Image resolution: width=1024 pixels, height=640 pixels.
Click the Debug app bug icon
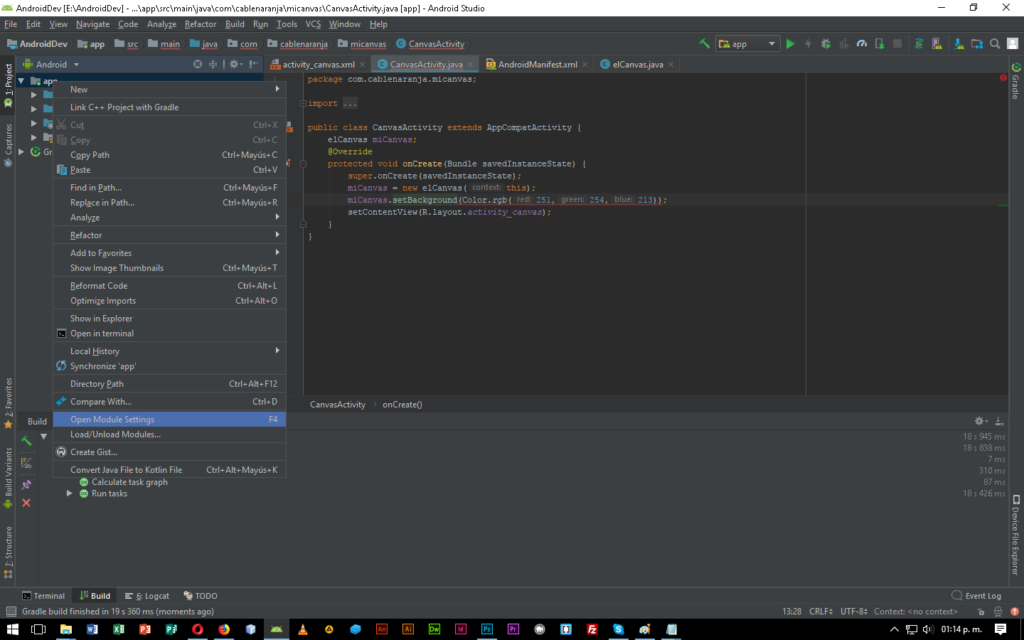point(824,44)
